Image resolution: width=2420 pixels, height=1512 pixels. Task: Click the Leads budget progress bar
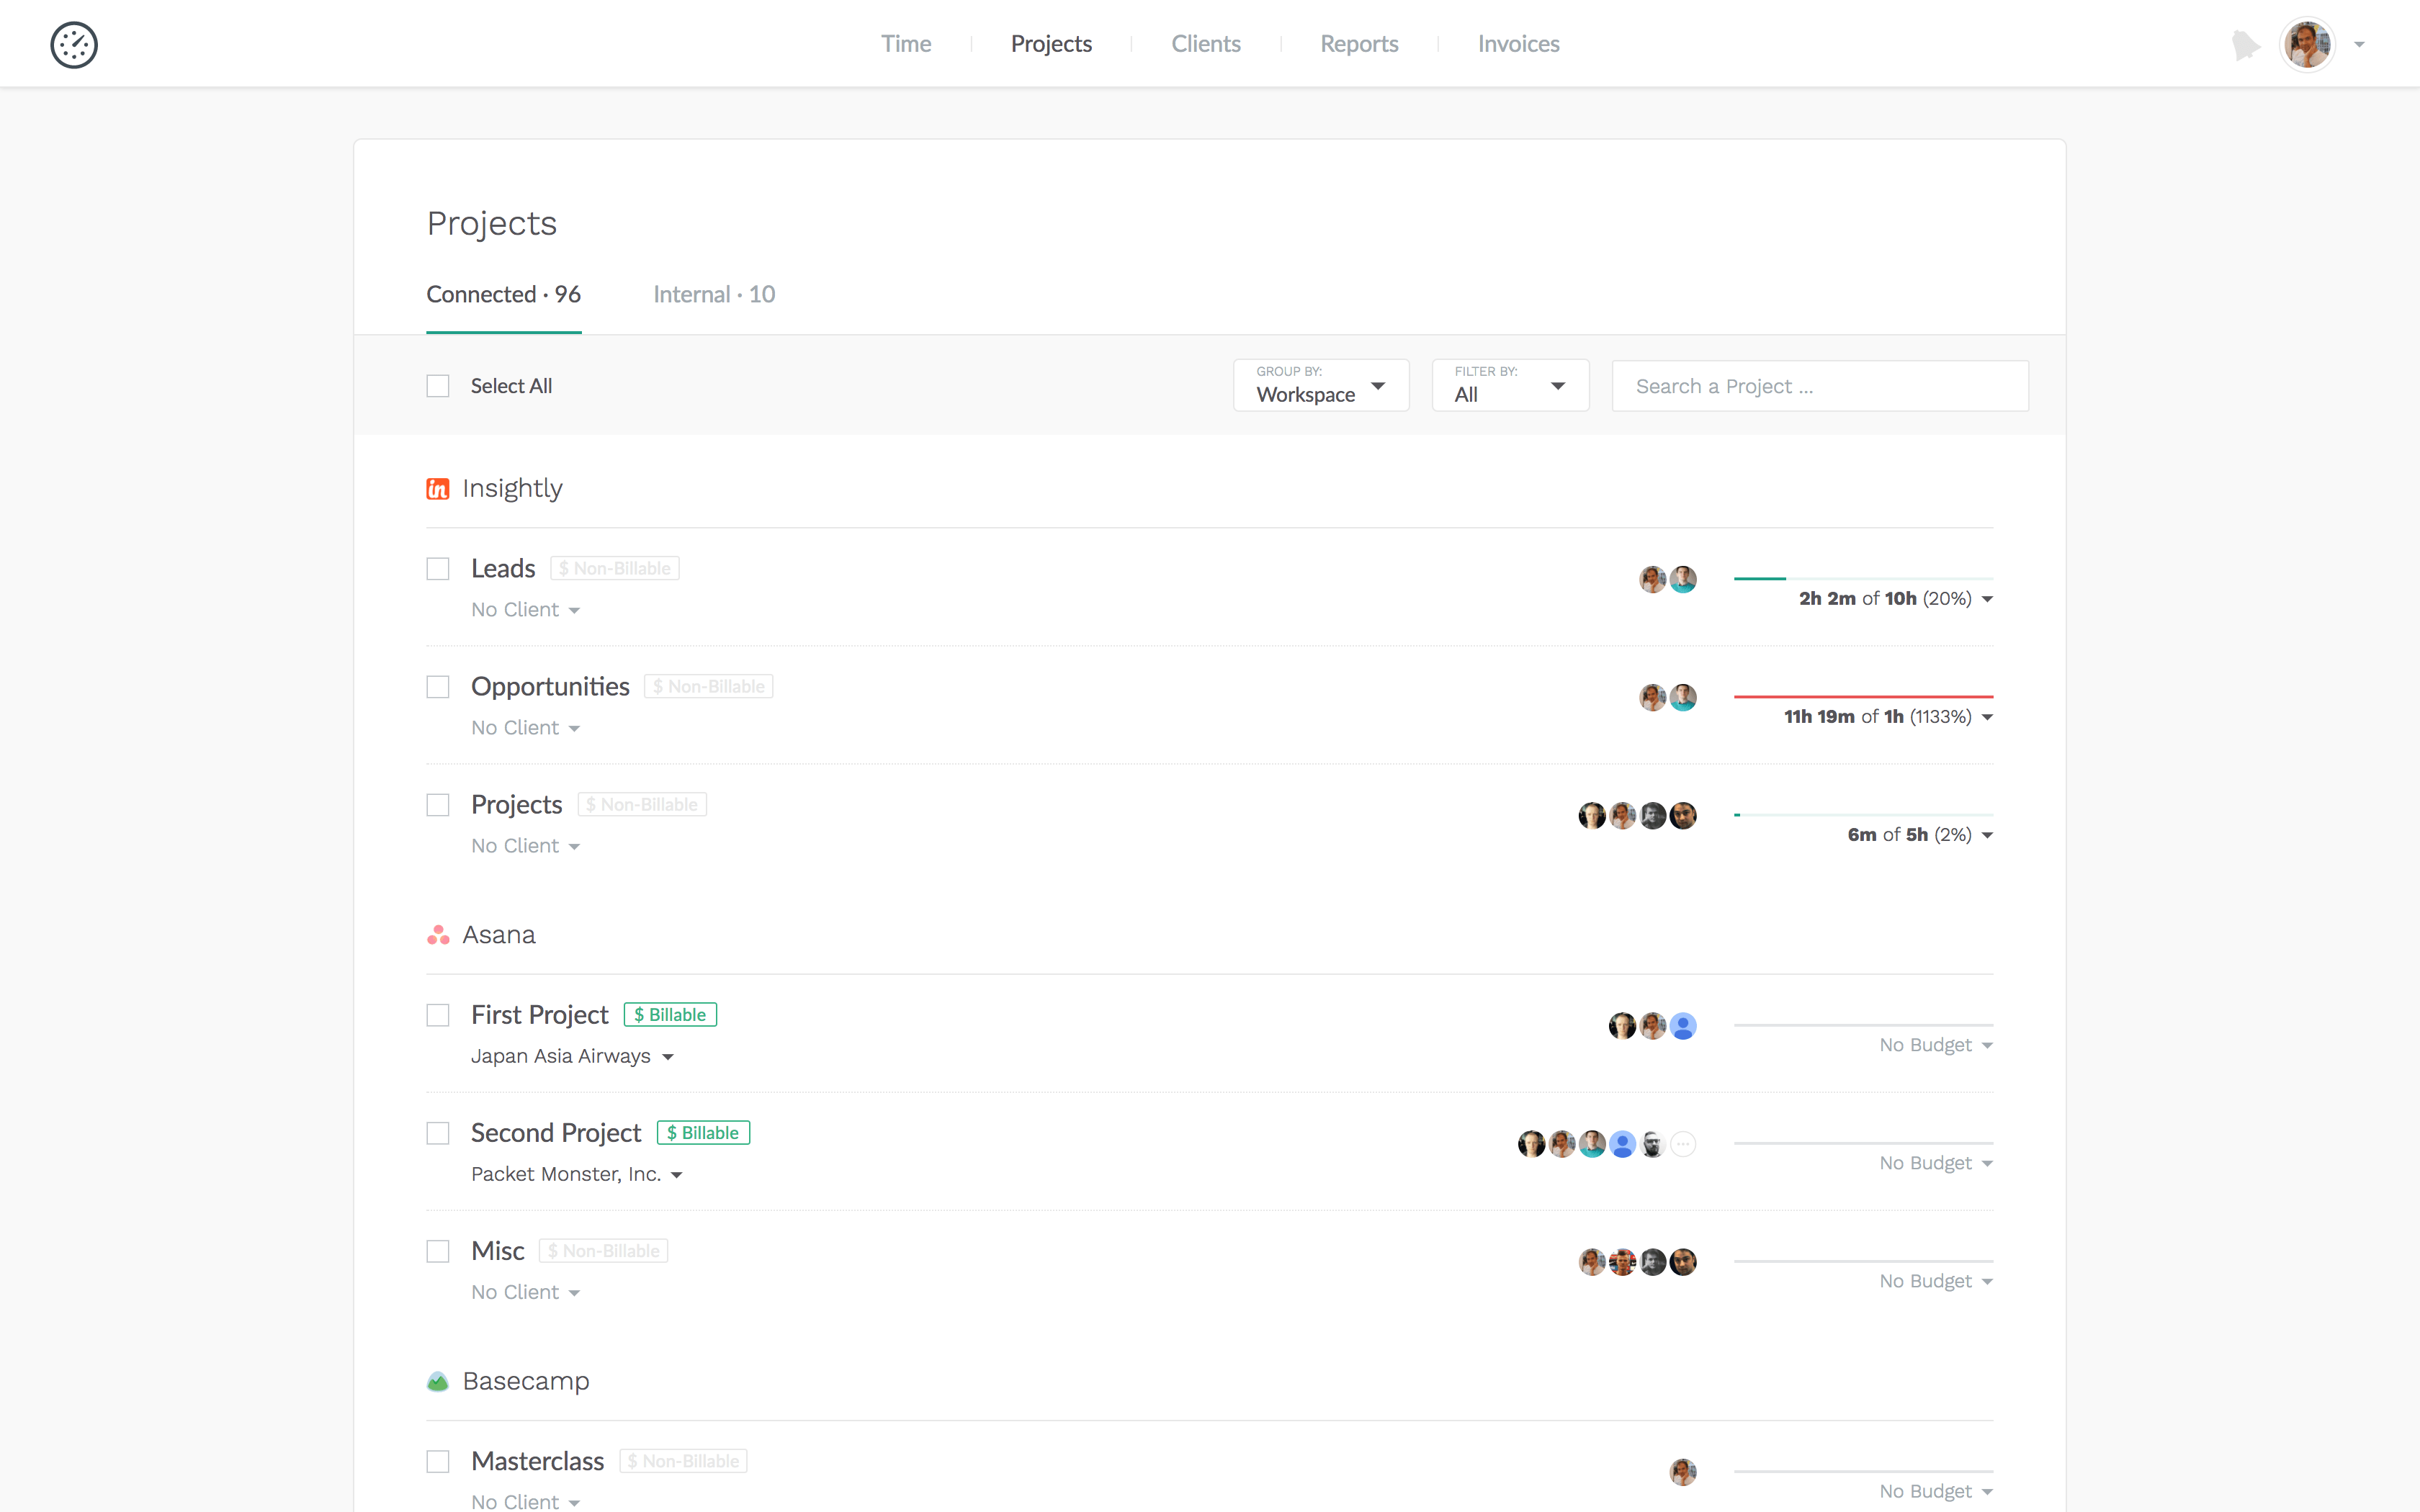tap(1863, 578)
